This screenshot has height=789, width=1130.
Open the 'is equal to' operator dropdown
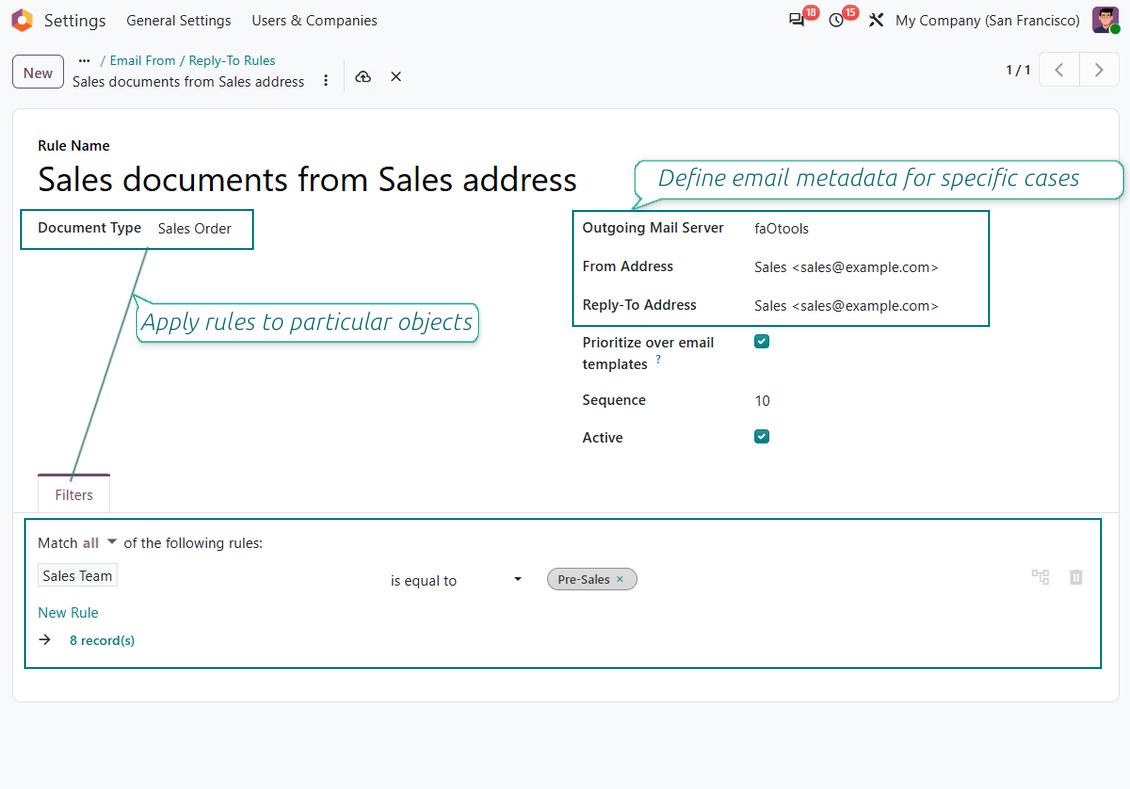point(455,580)
